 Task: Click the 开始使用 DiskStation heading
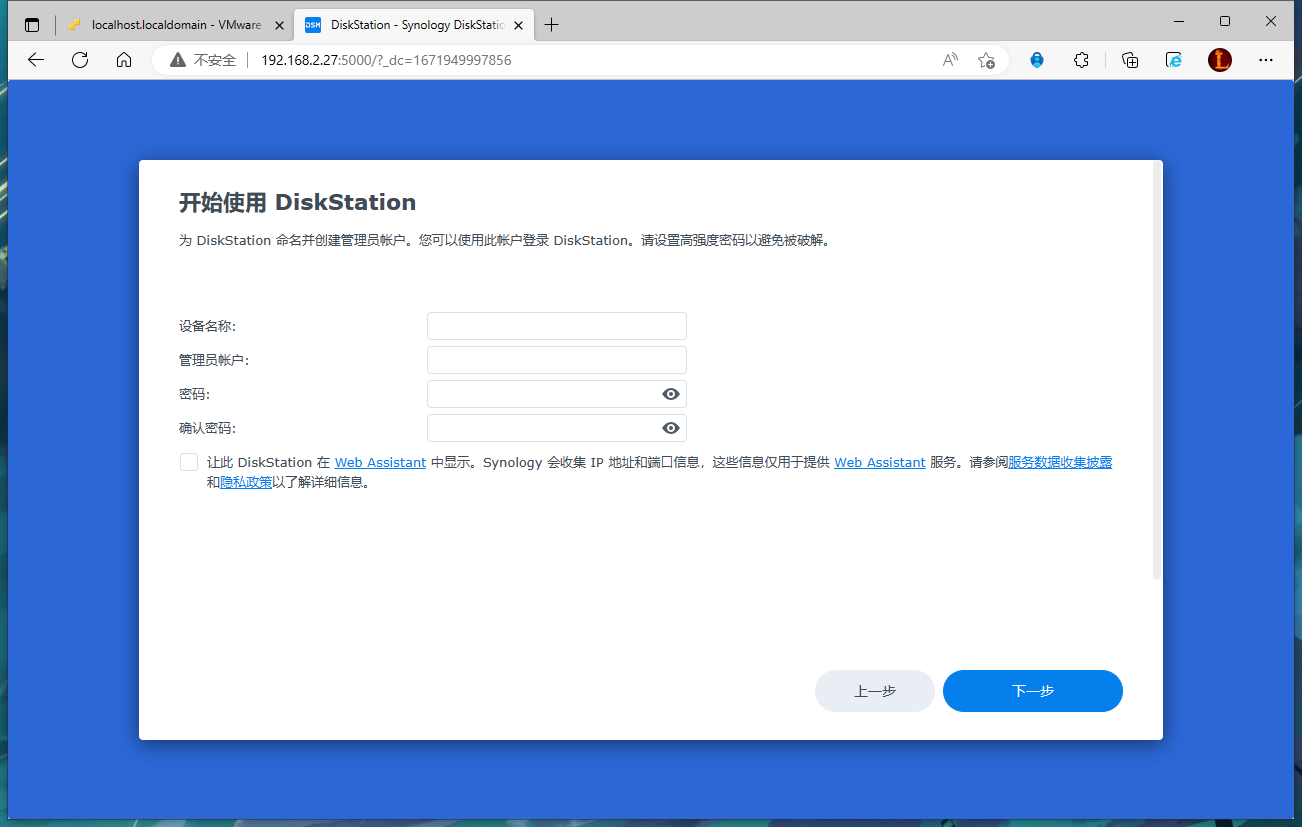[x=297, y=202]
